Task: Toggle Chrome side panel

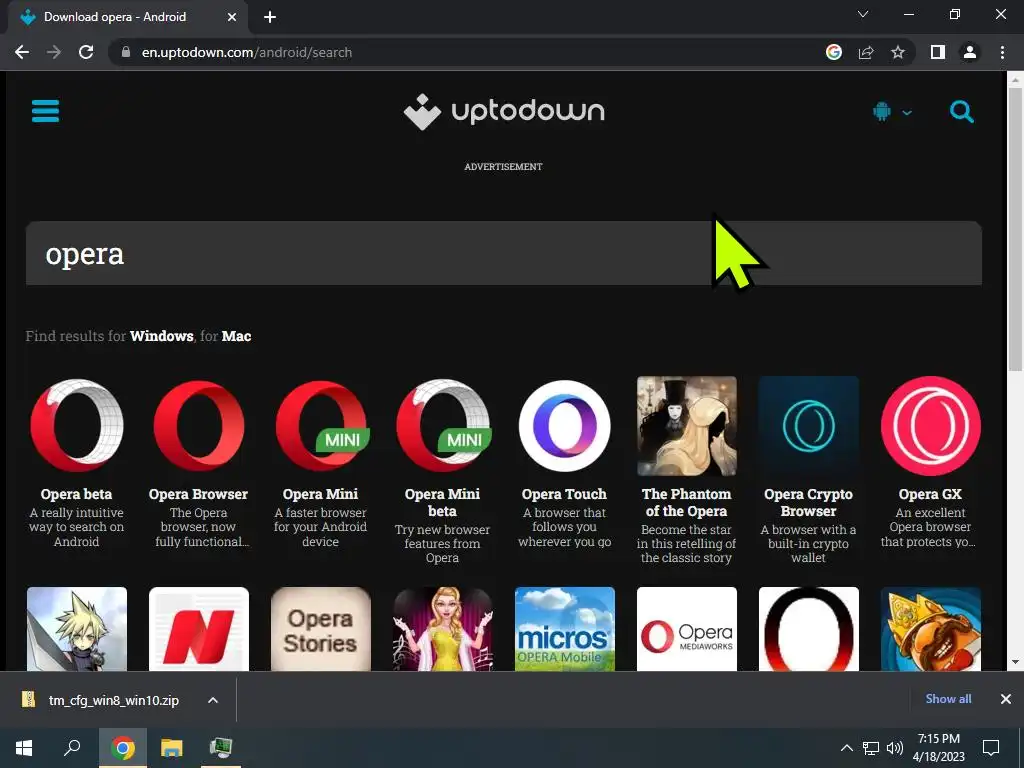Action: (x=938, y=52)
